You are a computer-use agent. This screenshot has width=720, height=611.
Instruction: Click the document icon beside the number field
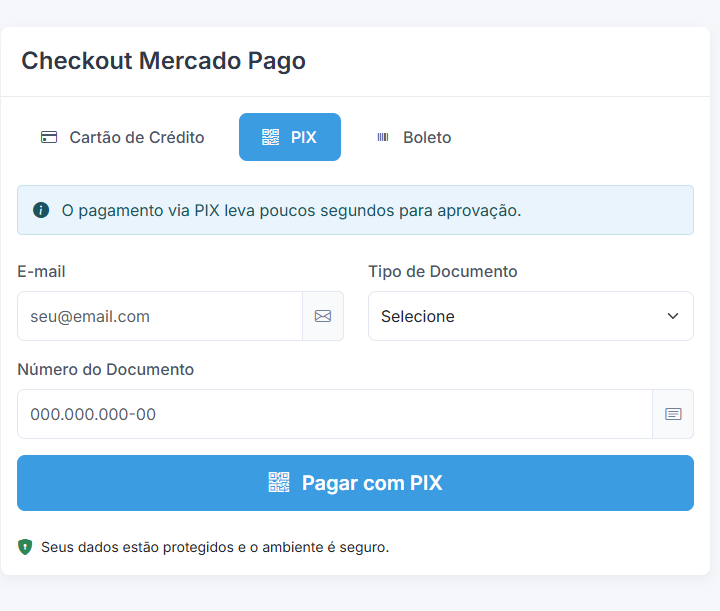point(673,414)
